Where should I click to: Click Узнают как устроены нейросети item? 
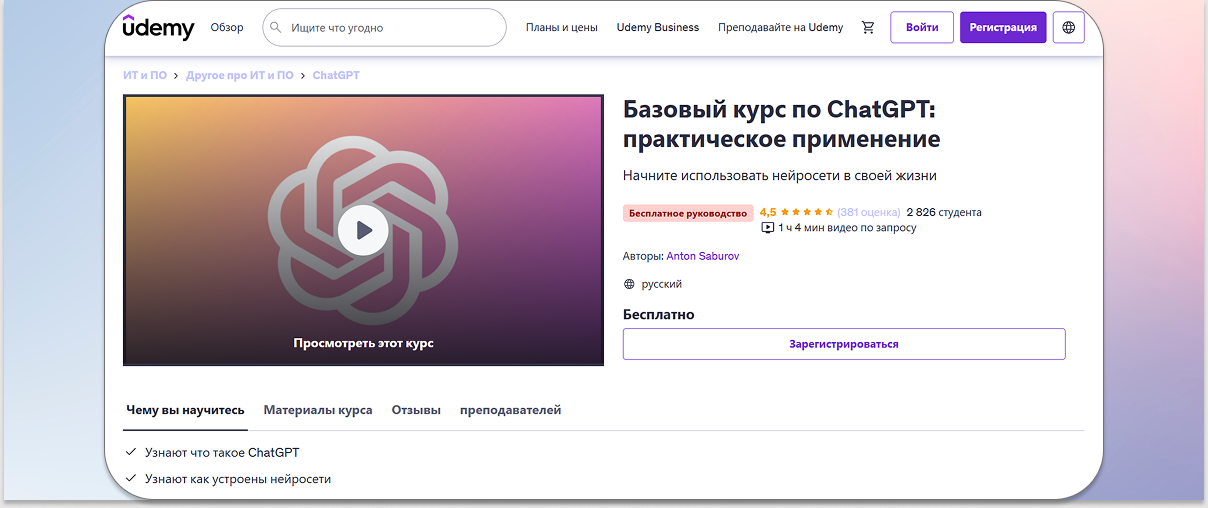tap(238, 479)
